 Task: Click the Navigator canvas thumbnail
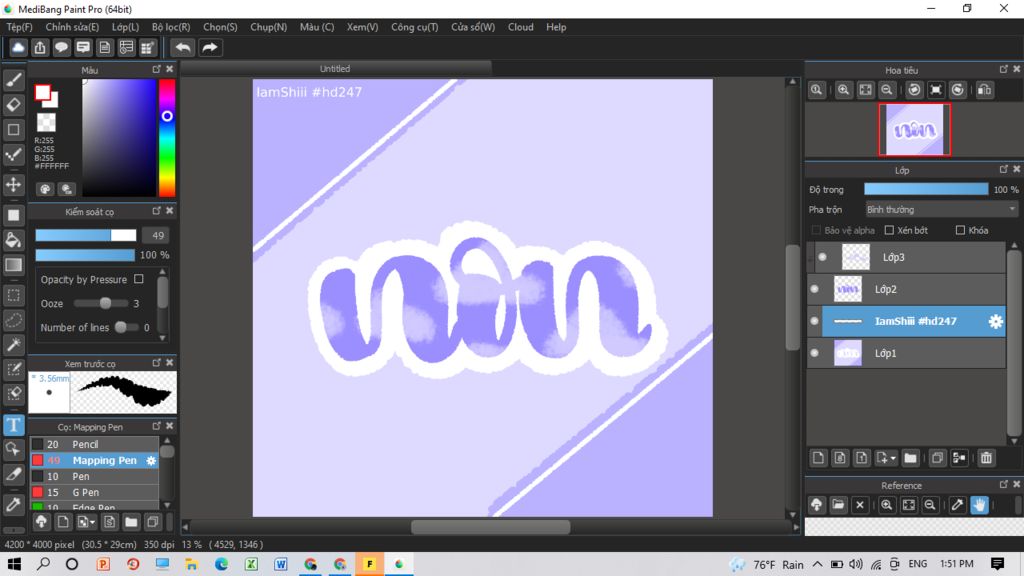coord(914,129)
